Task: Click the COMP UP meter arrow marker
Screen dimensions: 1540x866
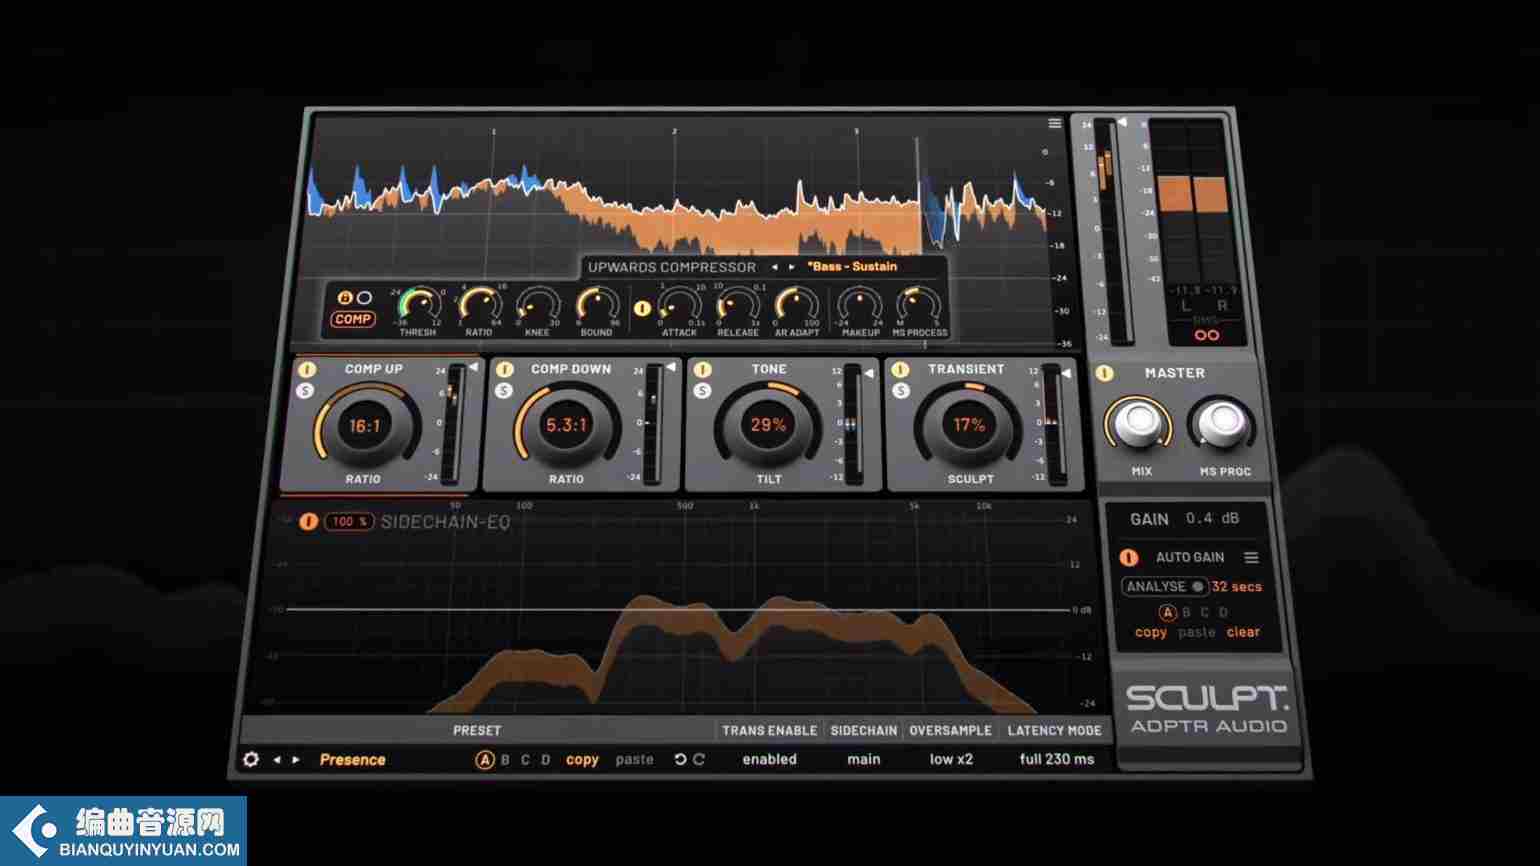Action: pos(472,368)
